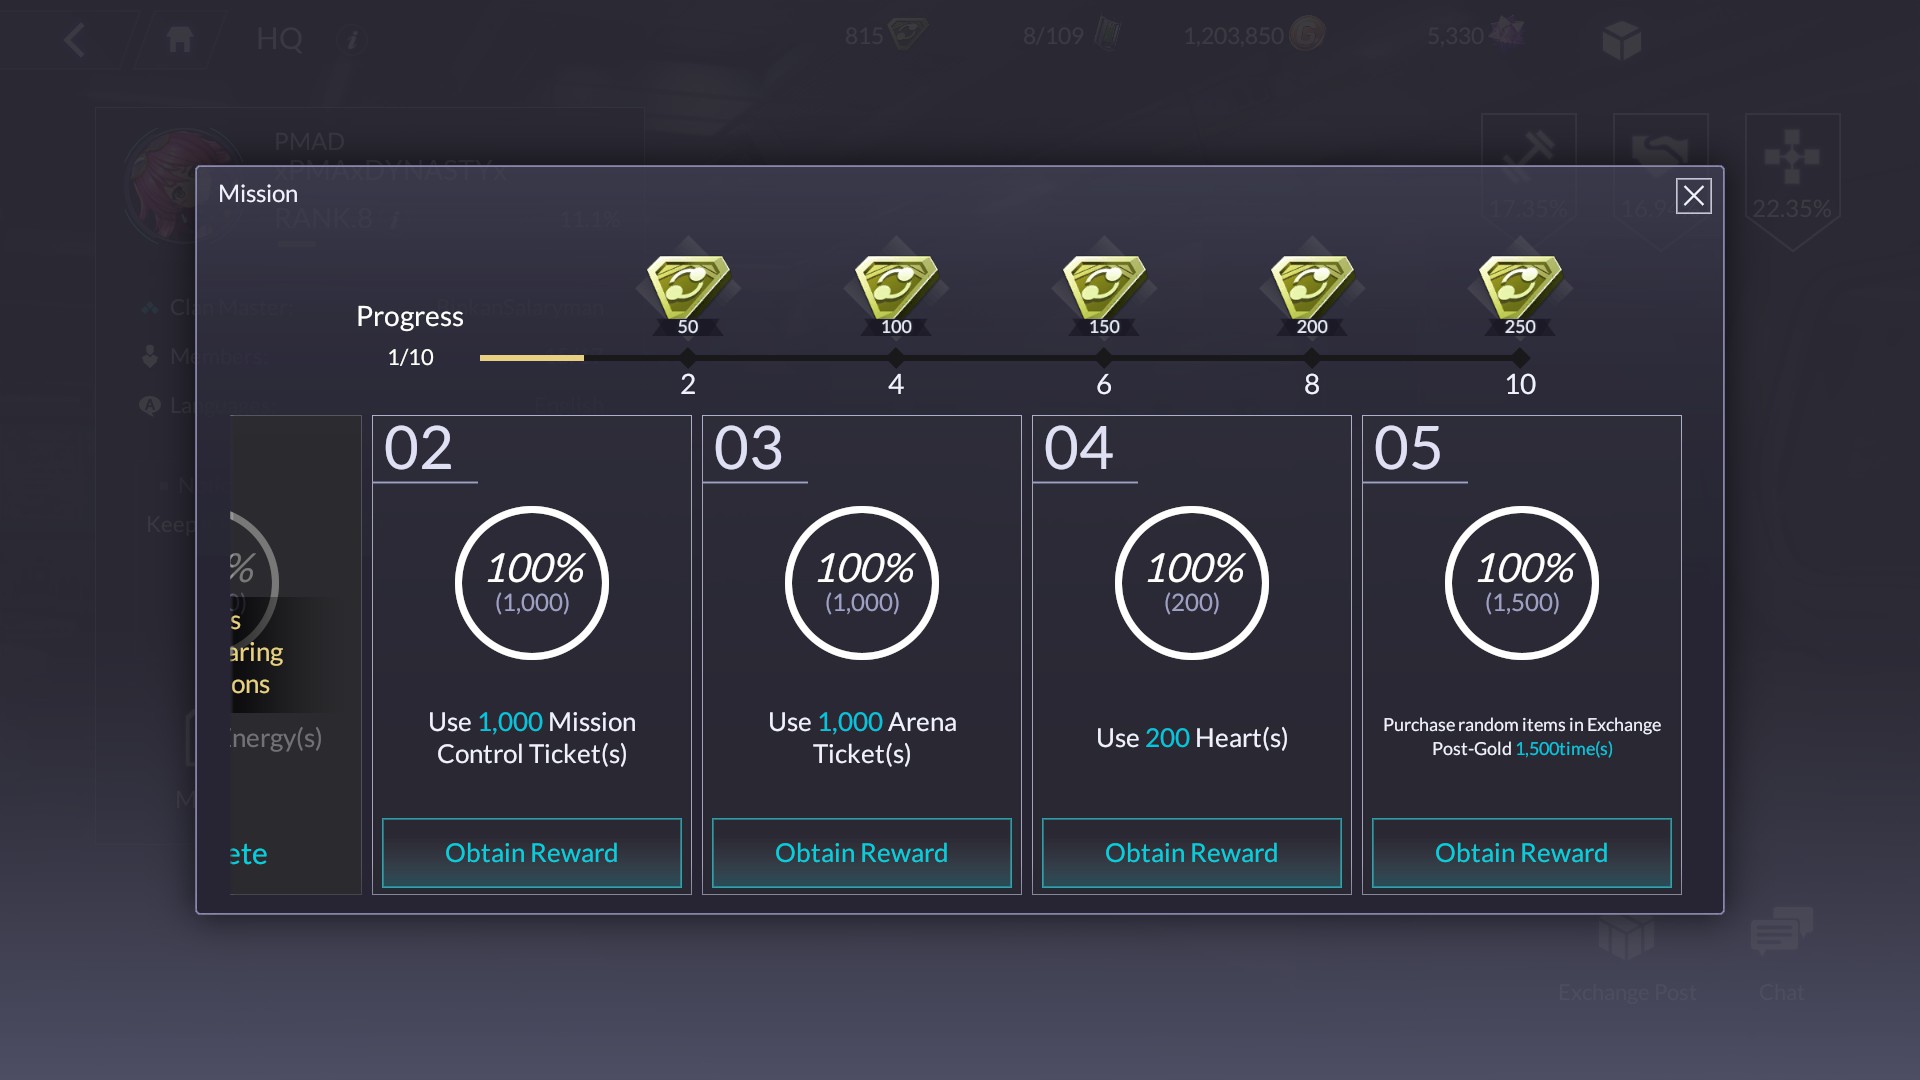The width and height of the screenshot is (1920, 1080).
Task: Obtain reward for mission 03
Action: 861,853
